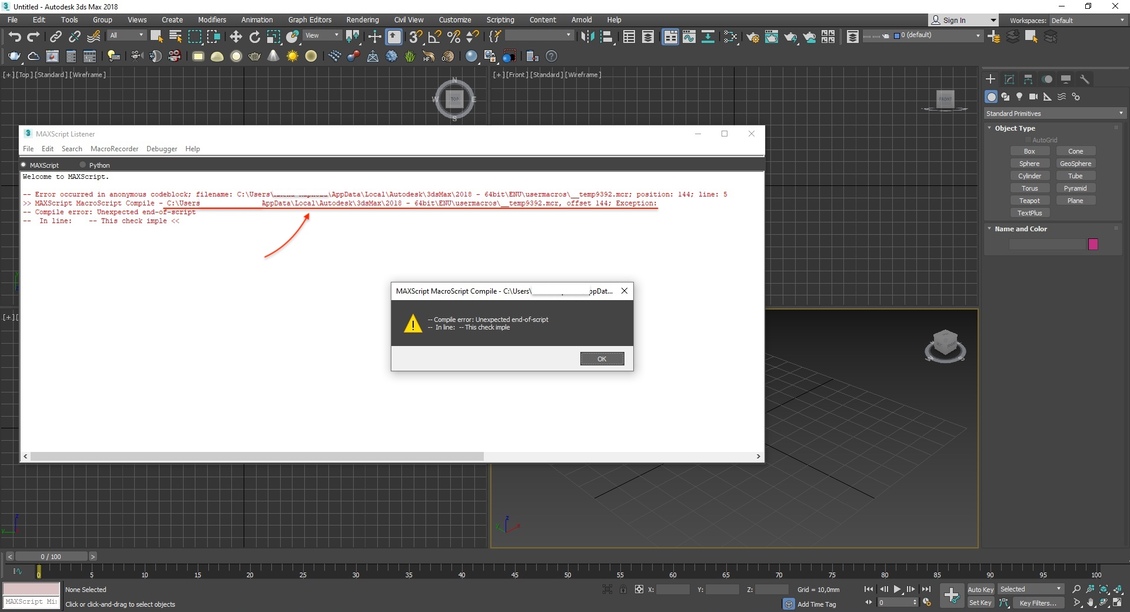Select the Select and Move tool
Viewport: 1130px width, 612px height.
[x=236, y=37]
